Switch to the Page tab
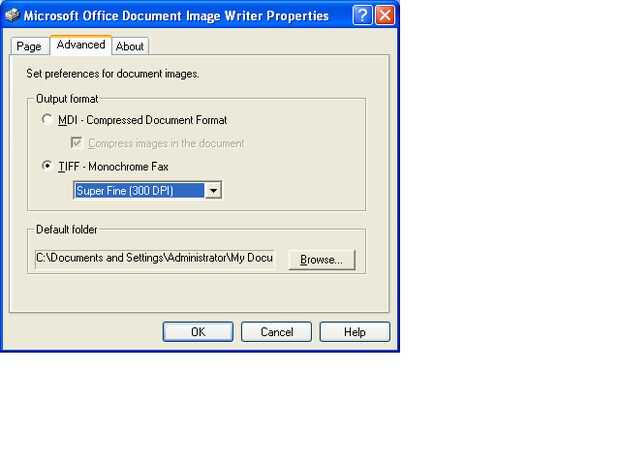The image size is (620, 465). (29, 47)
